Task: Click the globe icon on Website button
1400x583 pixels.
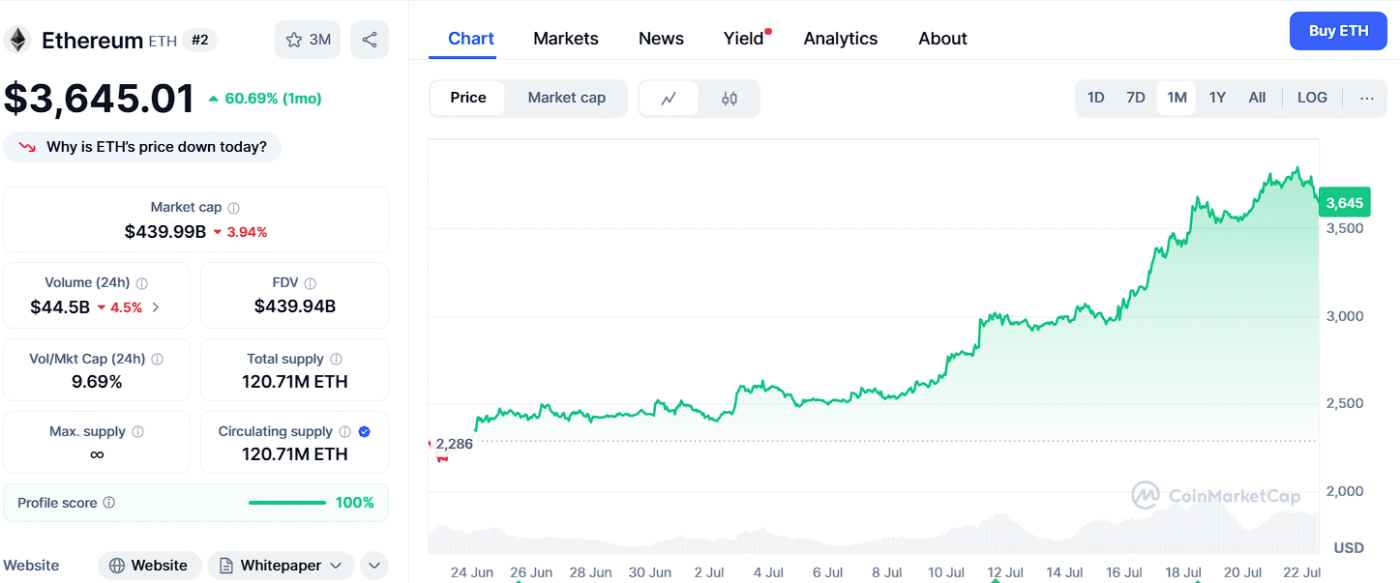Action: point(117,566)
